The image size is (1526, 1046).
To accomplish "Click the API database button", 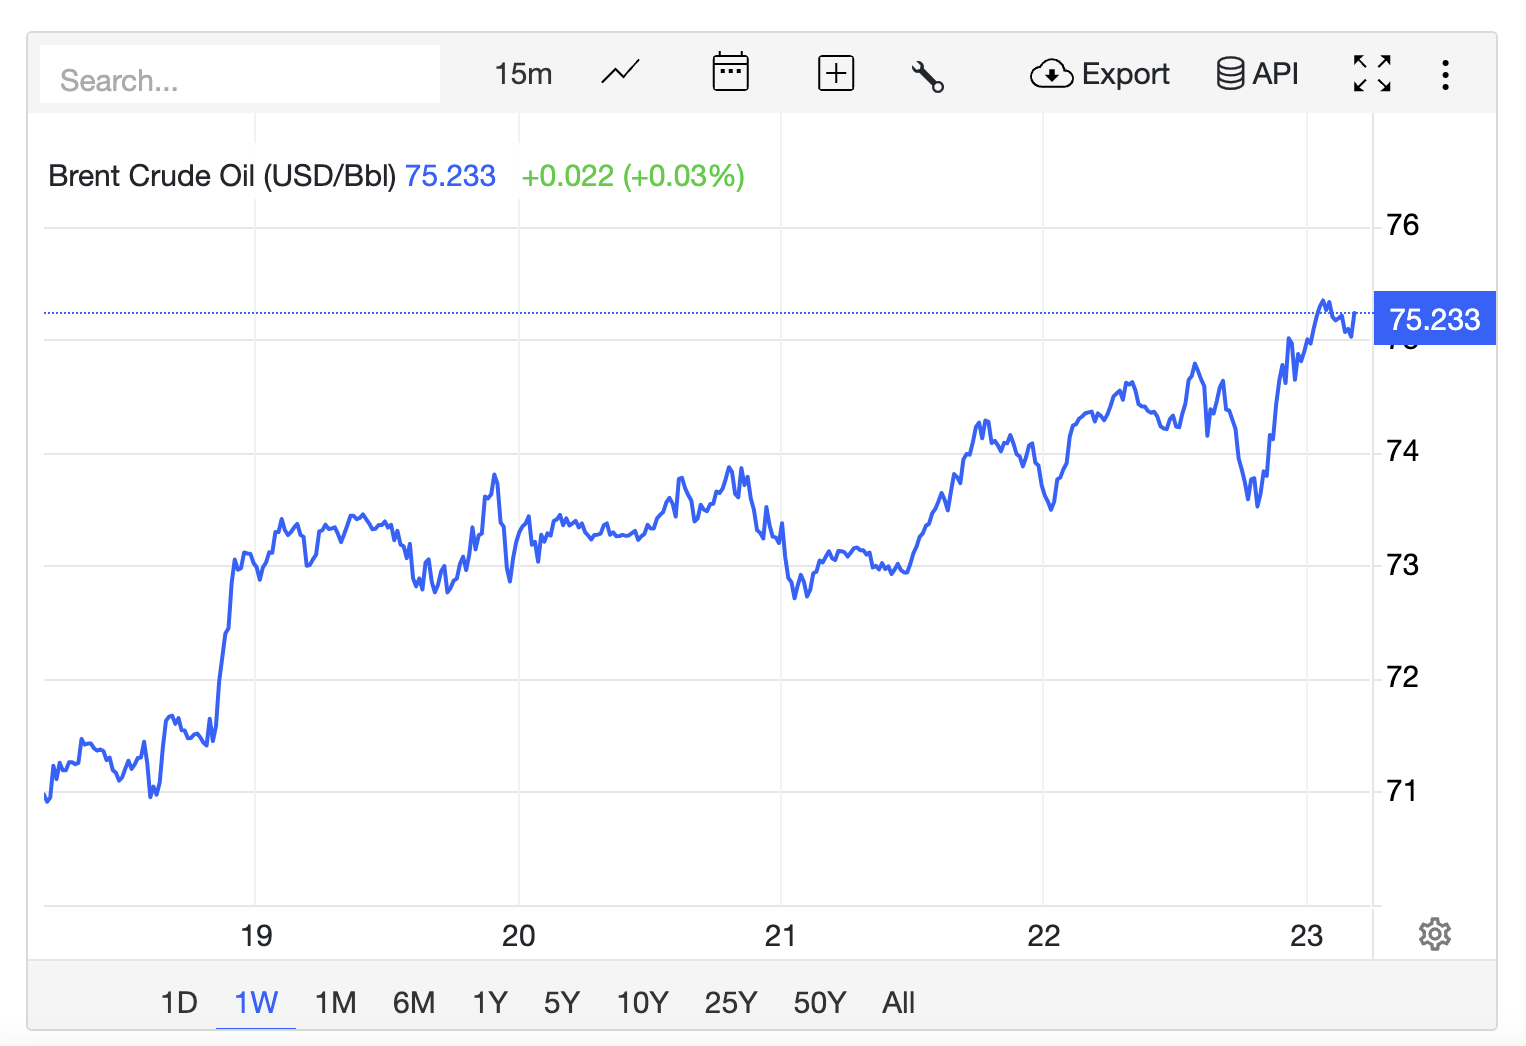I will [x=1257, y=74].
